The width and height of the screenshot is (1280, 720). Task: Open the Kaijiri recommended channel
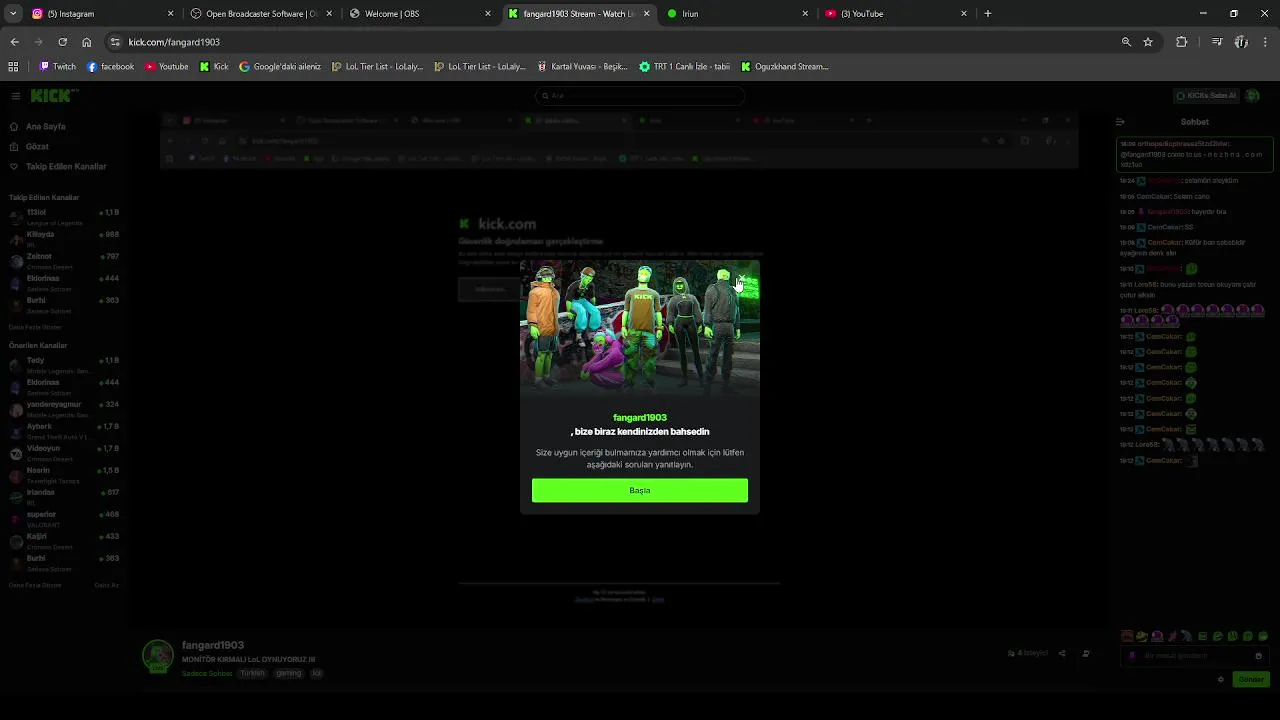[x=64, y=539]
